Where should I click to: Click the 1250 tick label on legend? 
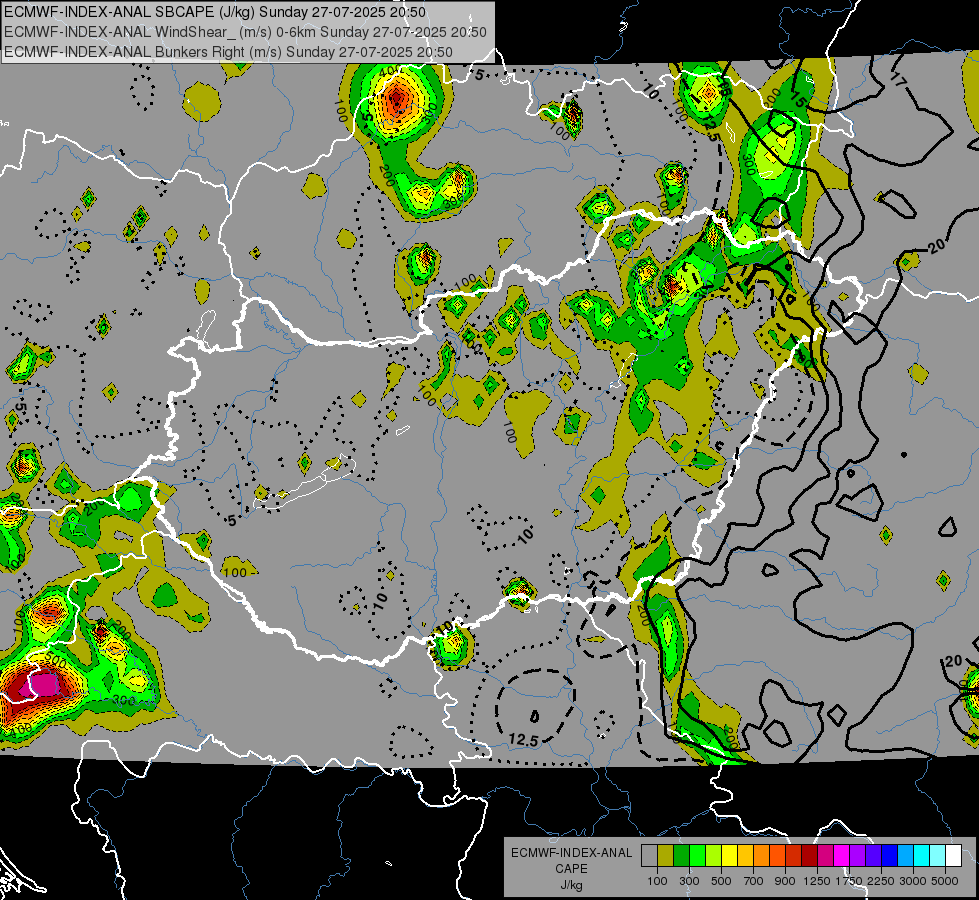817,881
